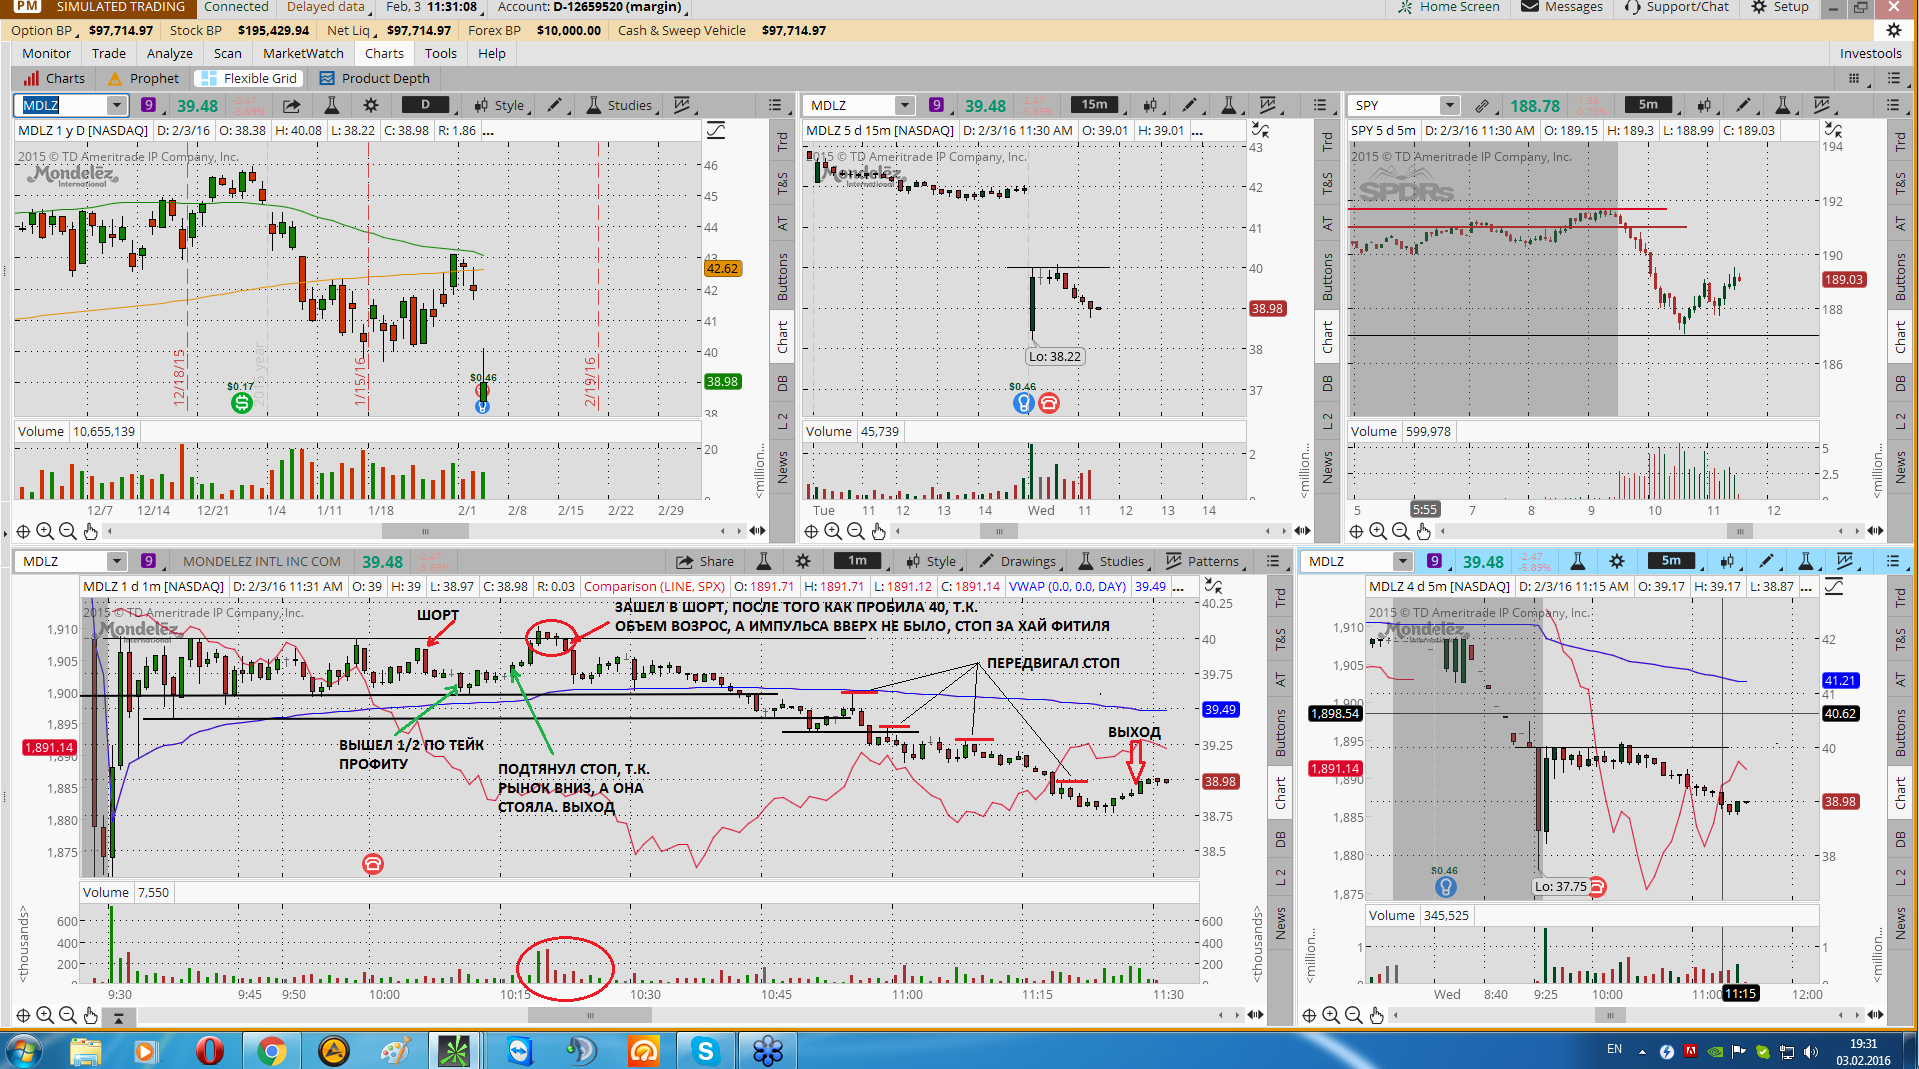The width and height of the screenshot is (1919, 1069).
Task: Click zoom-in magnifier under the bottom-left chart
Action: click(45, 1015)
